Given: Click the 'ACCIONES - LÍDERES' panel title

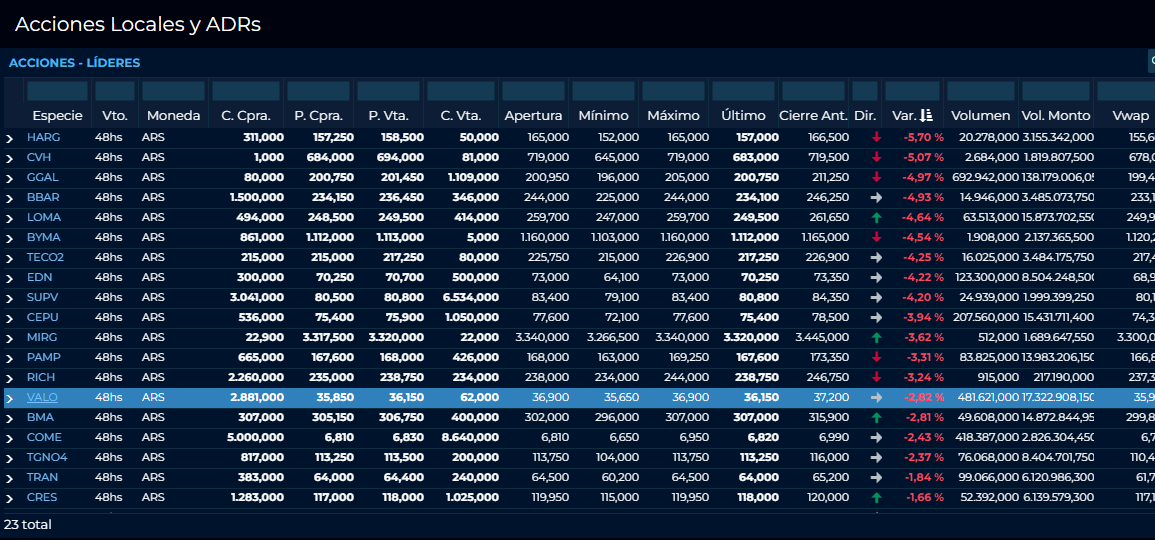Looking at the screenshot, I should tap(74, 63).
